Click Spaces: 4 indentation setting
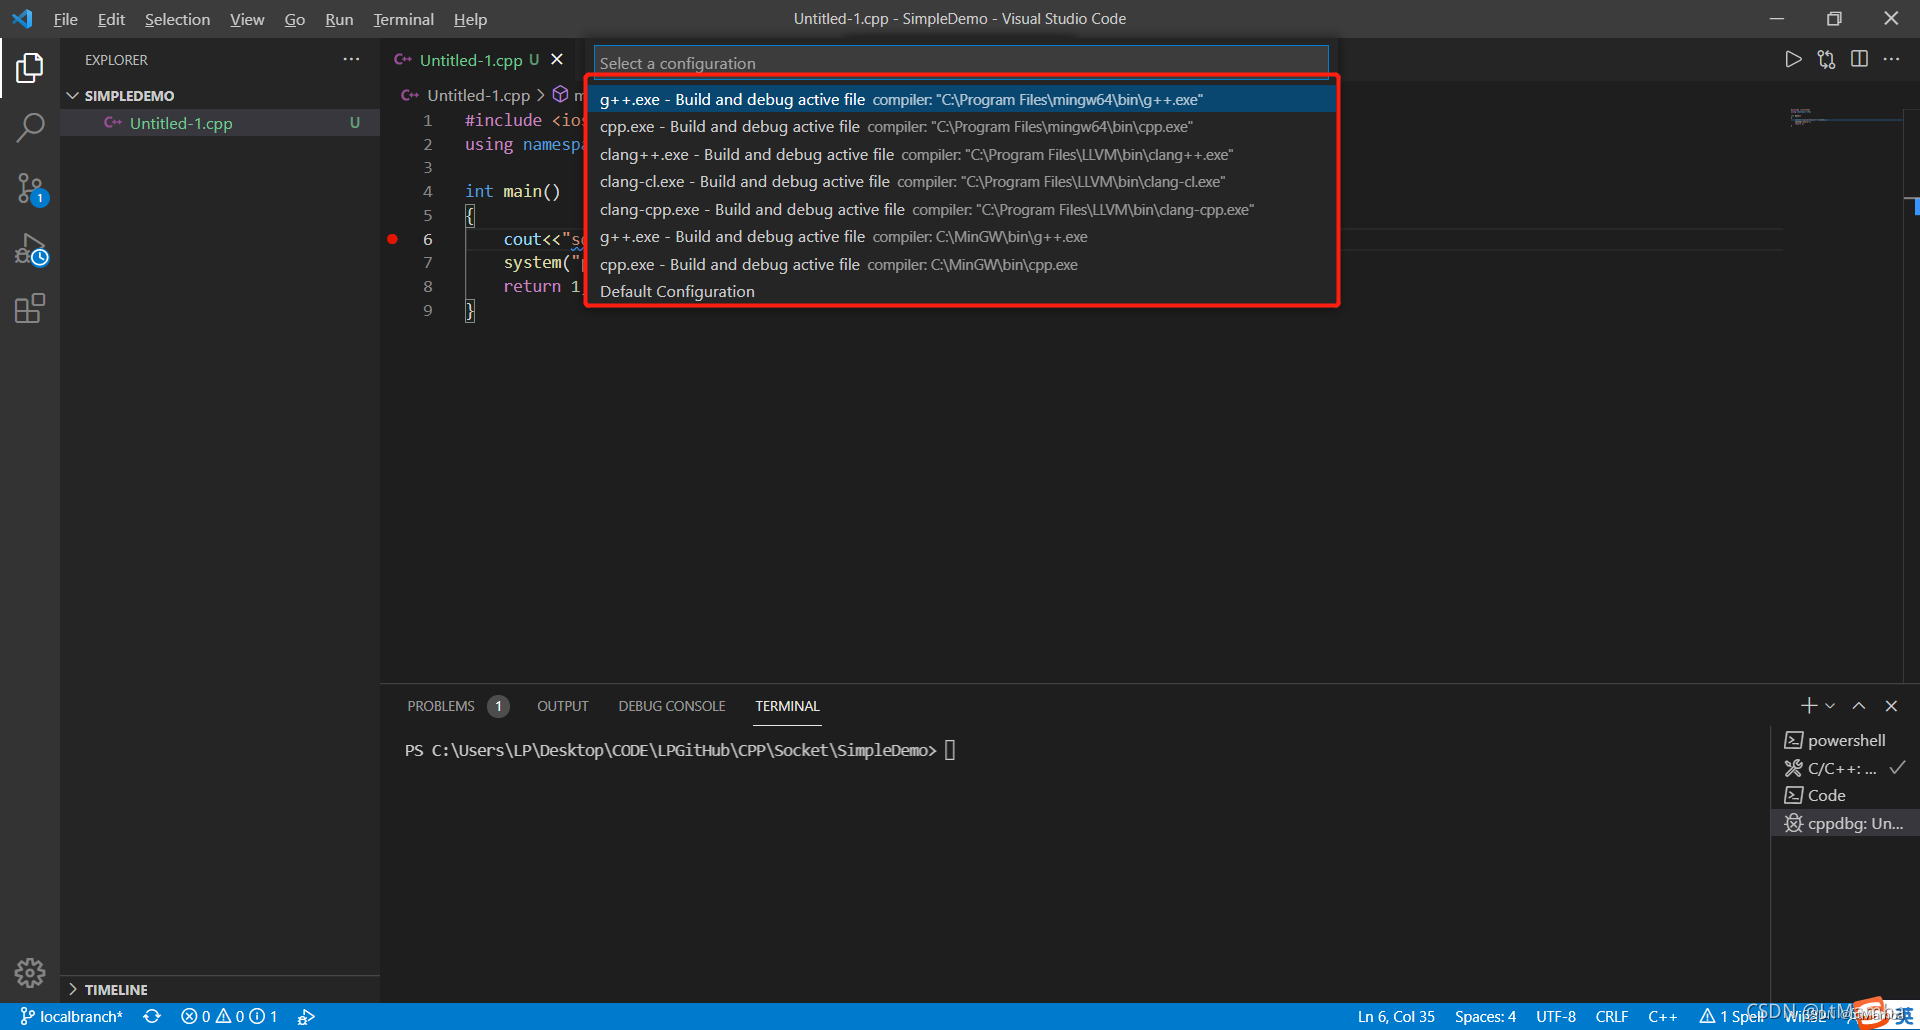Screen dimensions: 1920x1030 point(1485,1016)
